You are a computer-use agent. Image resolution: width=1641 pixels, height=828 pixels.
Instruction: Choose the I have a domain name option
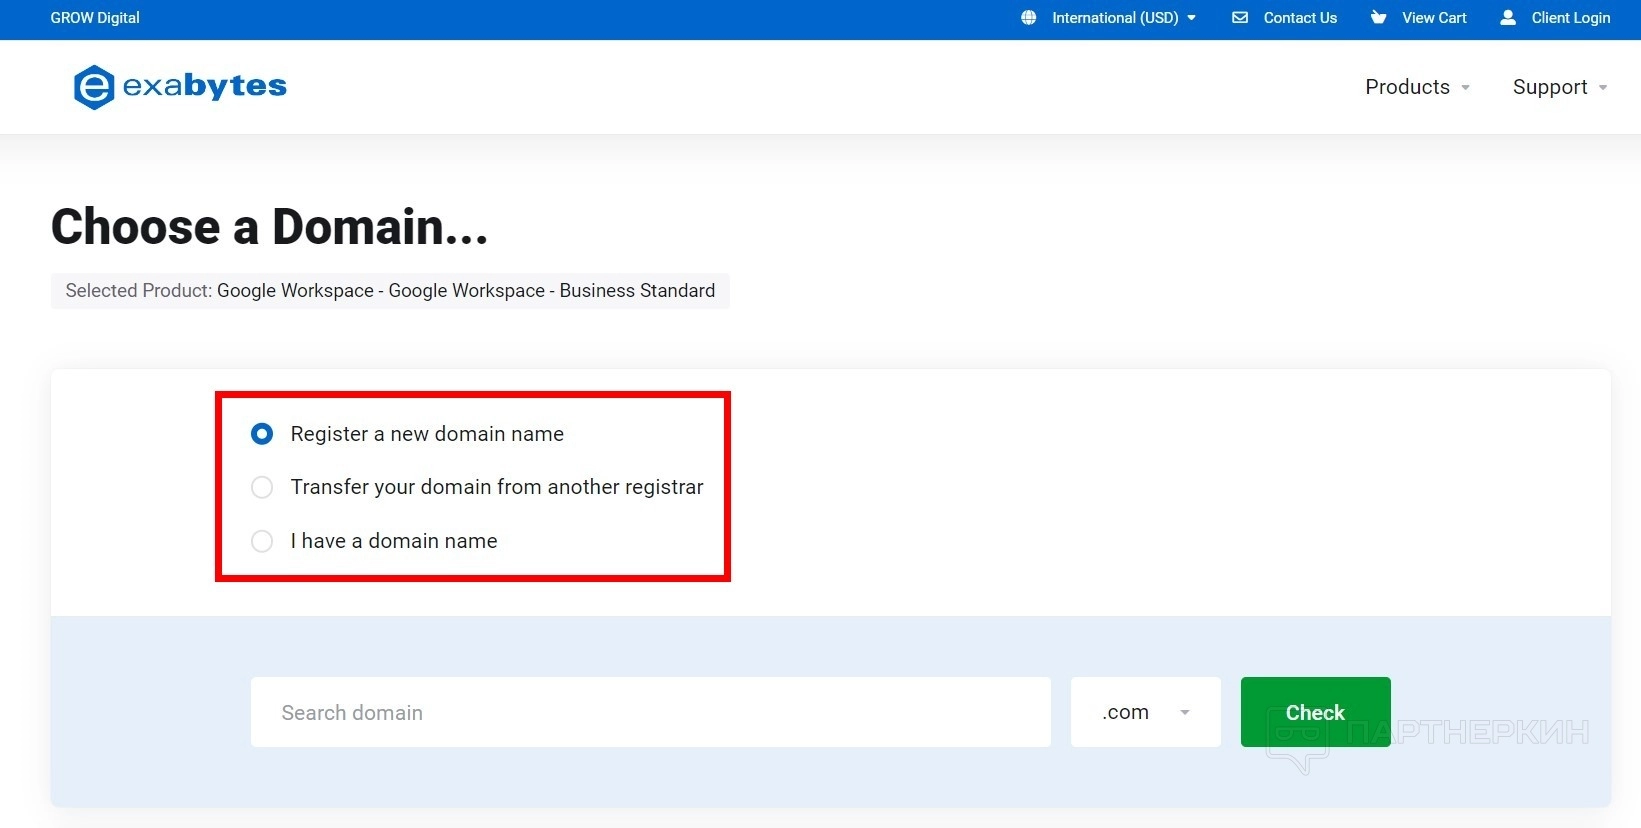click(x=262, y=541)
